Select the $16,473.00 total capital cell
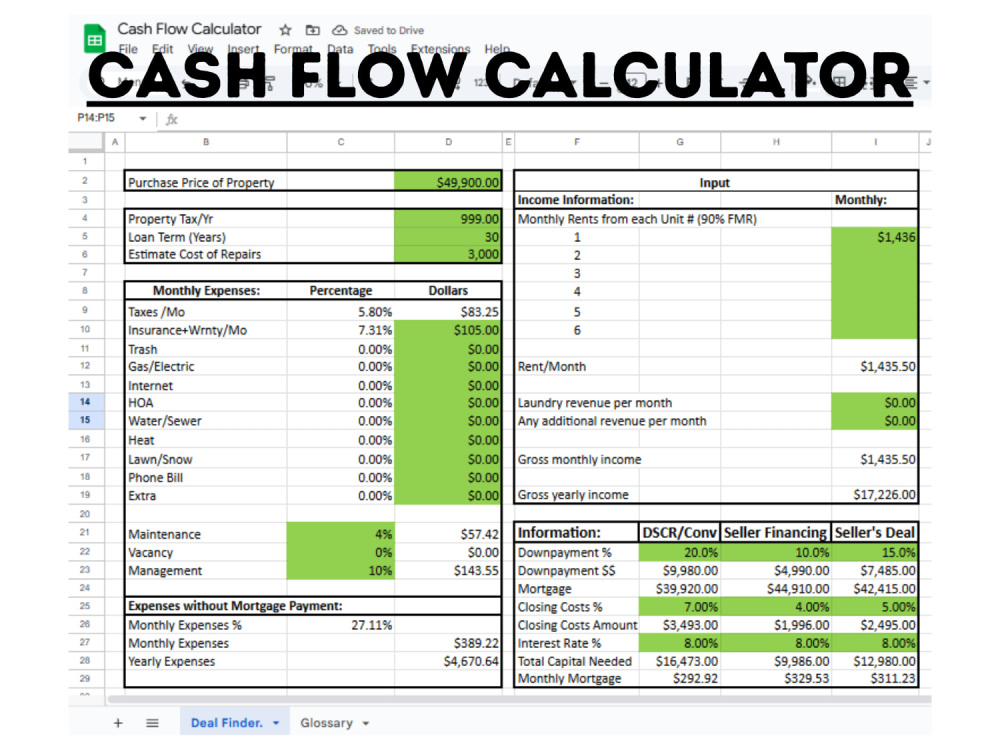Image resolution: width=1000 pixels, height=750 pixels. [680, 661]
